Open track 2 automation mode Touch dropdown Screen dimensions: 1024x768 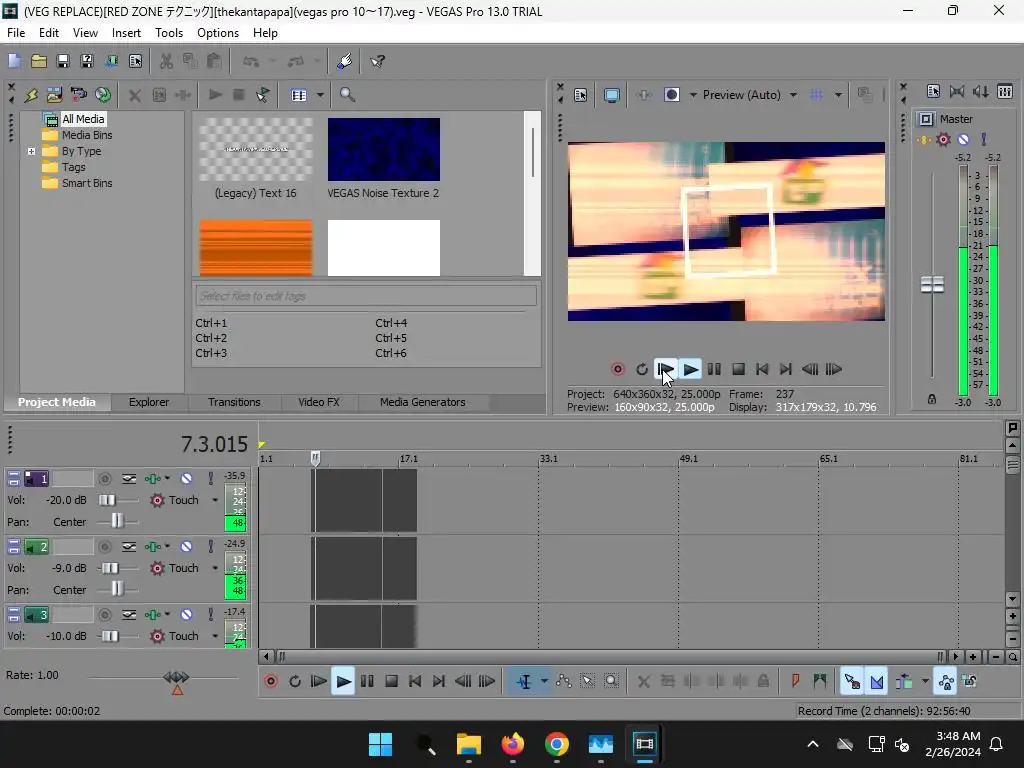coord(215,568)
